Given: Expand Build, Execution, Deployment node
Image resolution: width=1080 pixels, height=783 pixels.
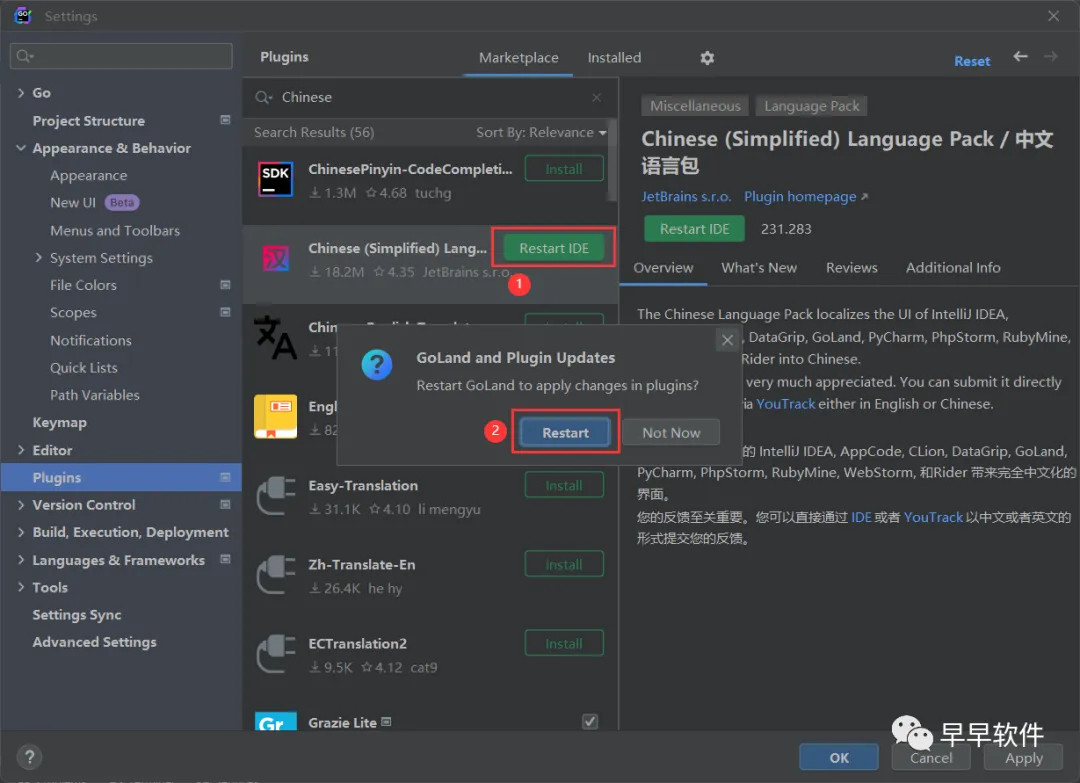Looking at the screenshot, I should coord(21,532).
